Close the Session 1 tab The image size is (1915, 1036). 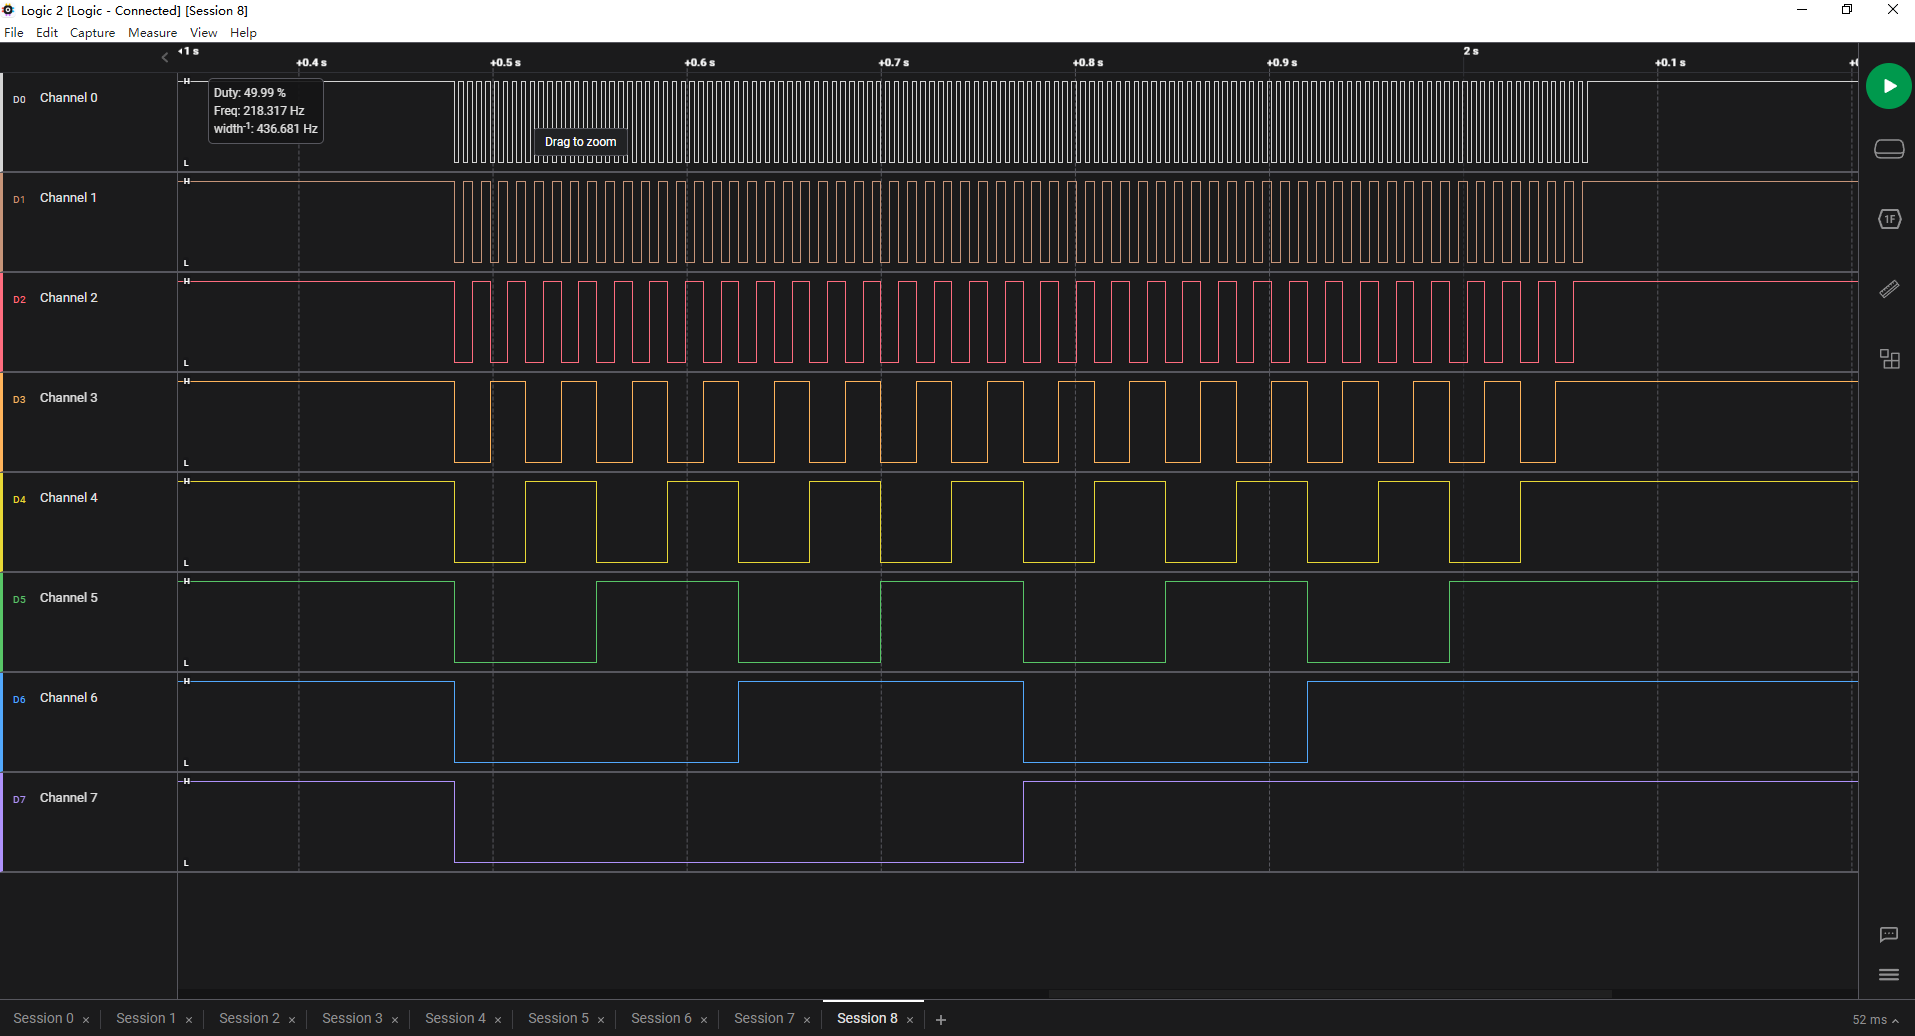pos(189,1020)
